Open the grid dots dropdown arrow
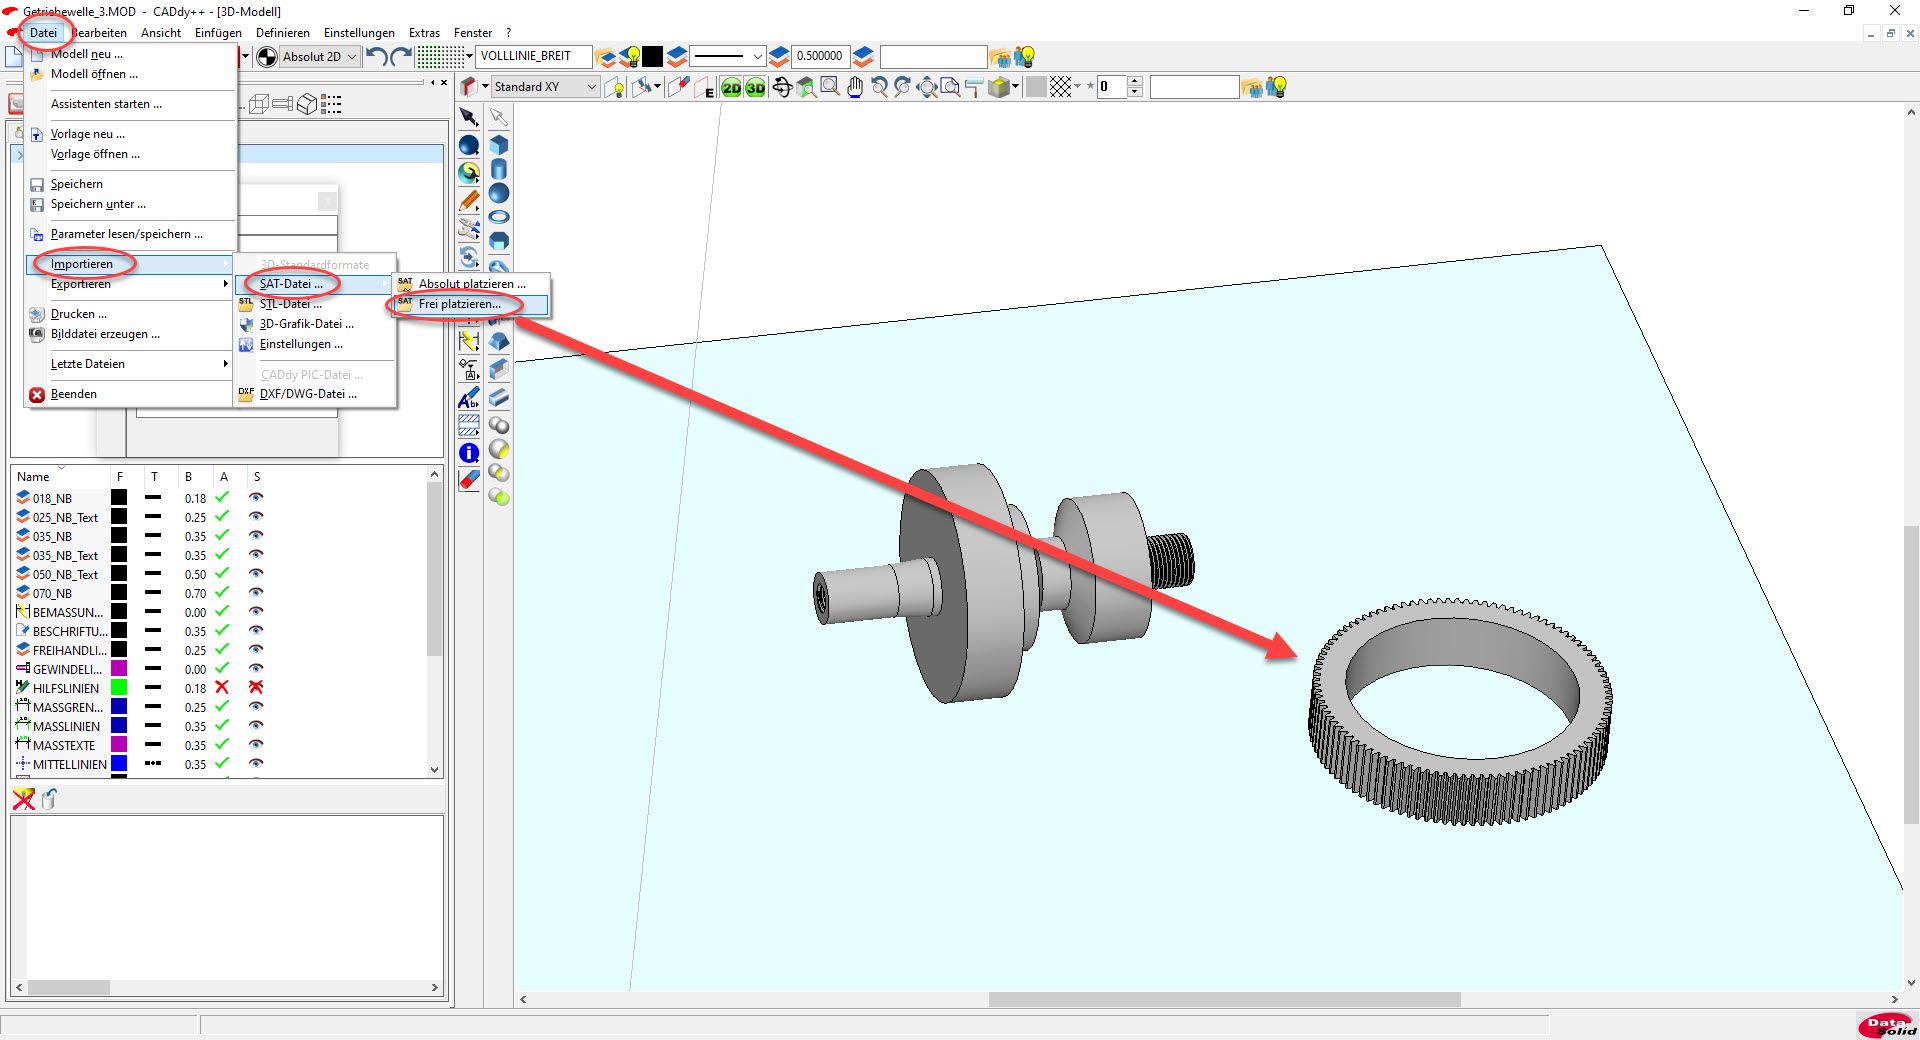The height and width of the screenshot is (1040, 1920). click(469, 56)
